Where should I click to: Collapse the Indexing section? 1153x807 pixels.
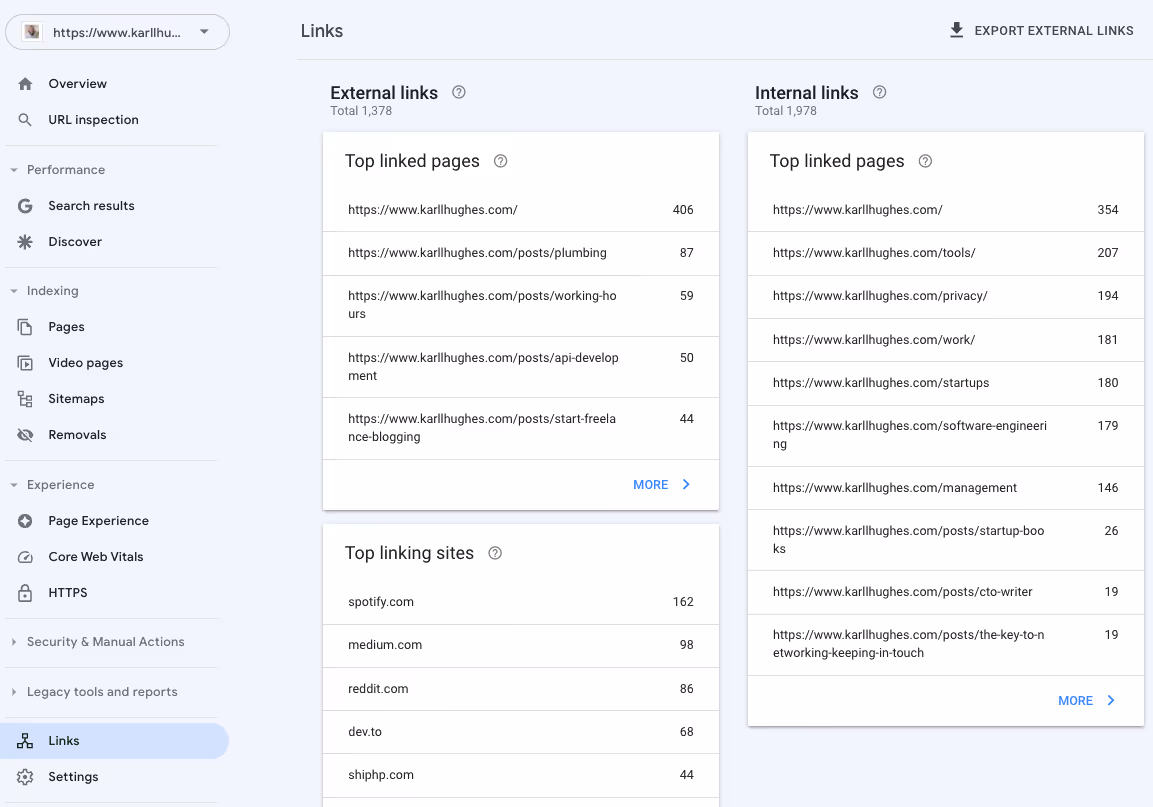coord(14,291)
